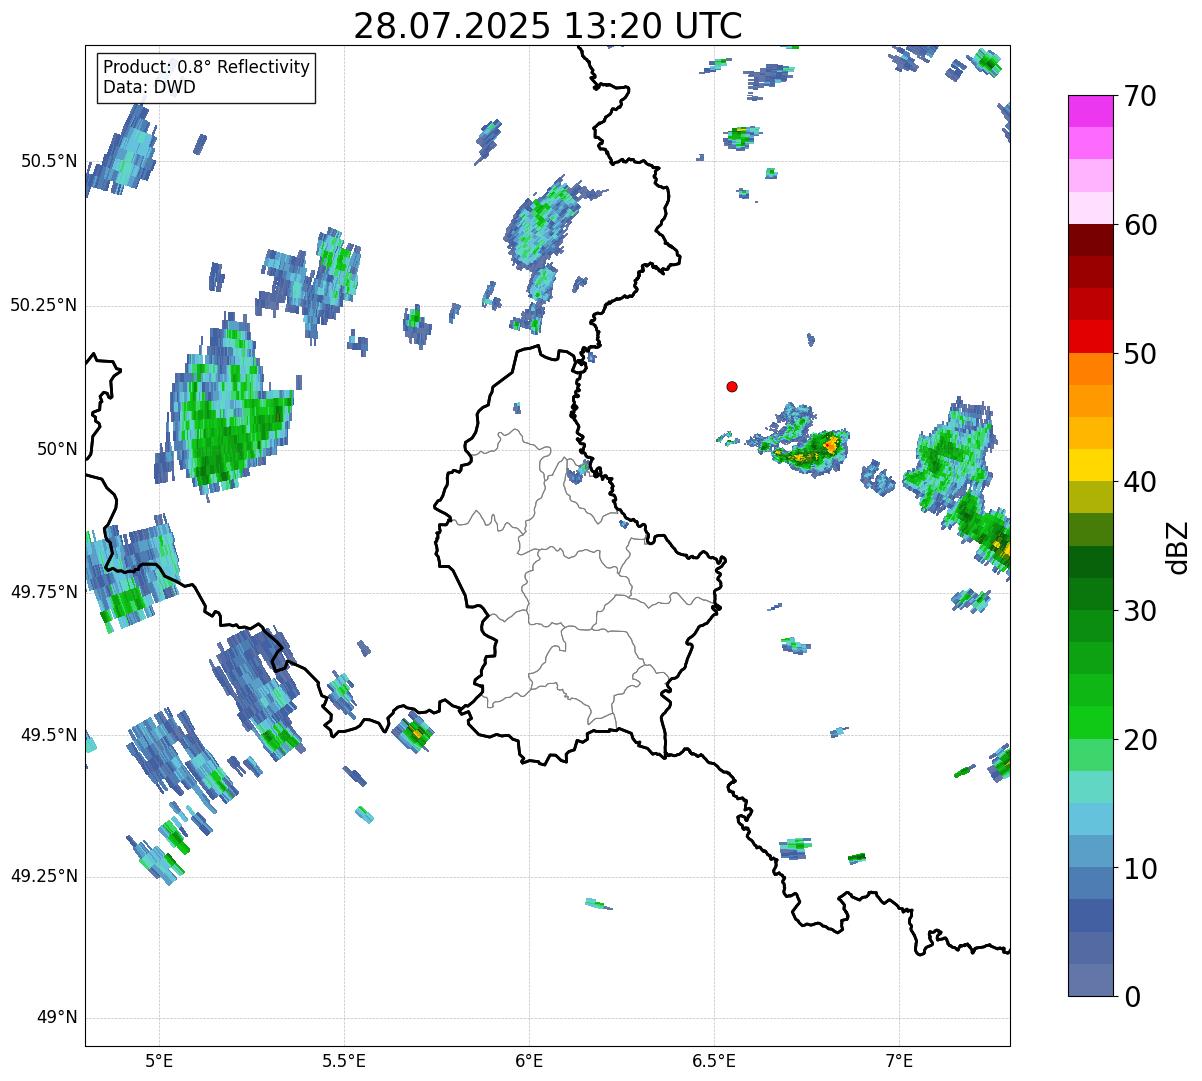Viewport: 1202px width, 1081px height.
Task: Click the '49.25°N' latitude label
Action: click(x=44, y=876)
